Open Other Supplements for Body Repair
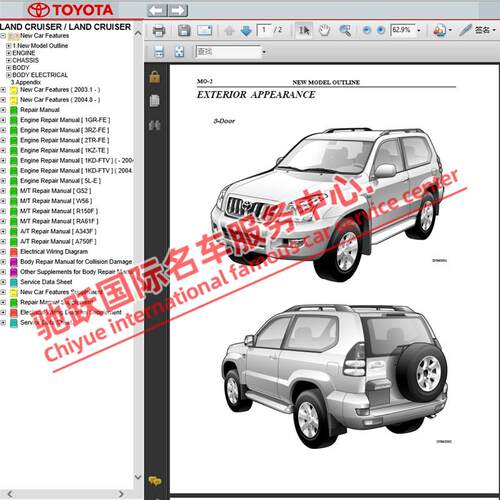Viewport: 500px width, 500px height. pos(75,272)
